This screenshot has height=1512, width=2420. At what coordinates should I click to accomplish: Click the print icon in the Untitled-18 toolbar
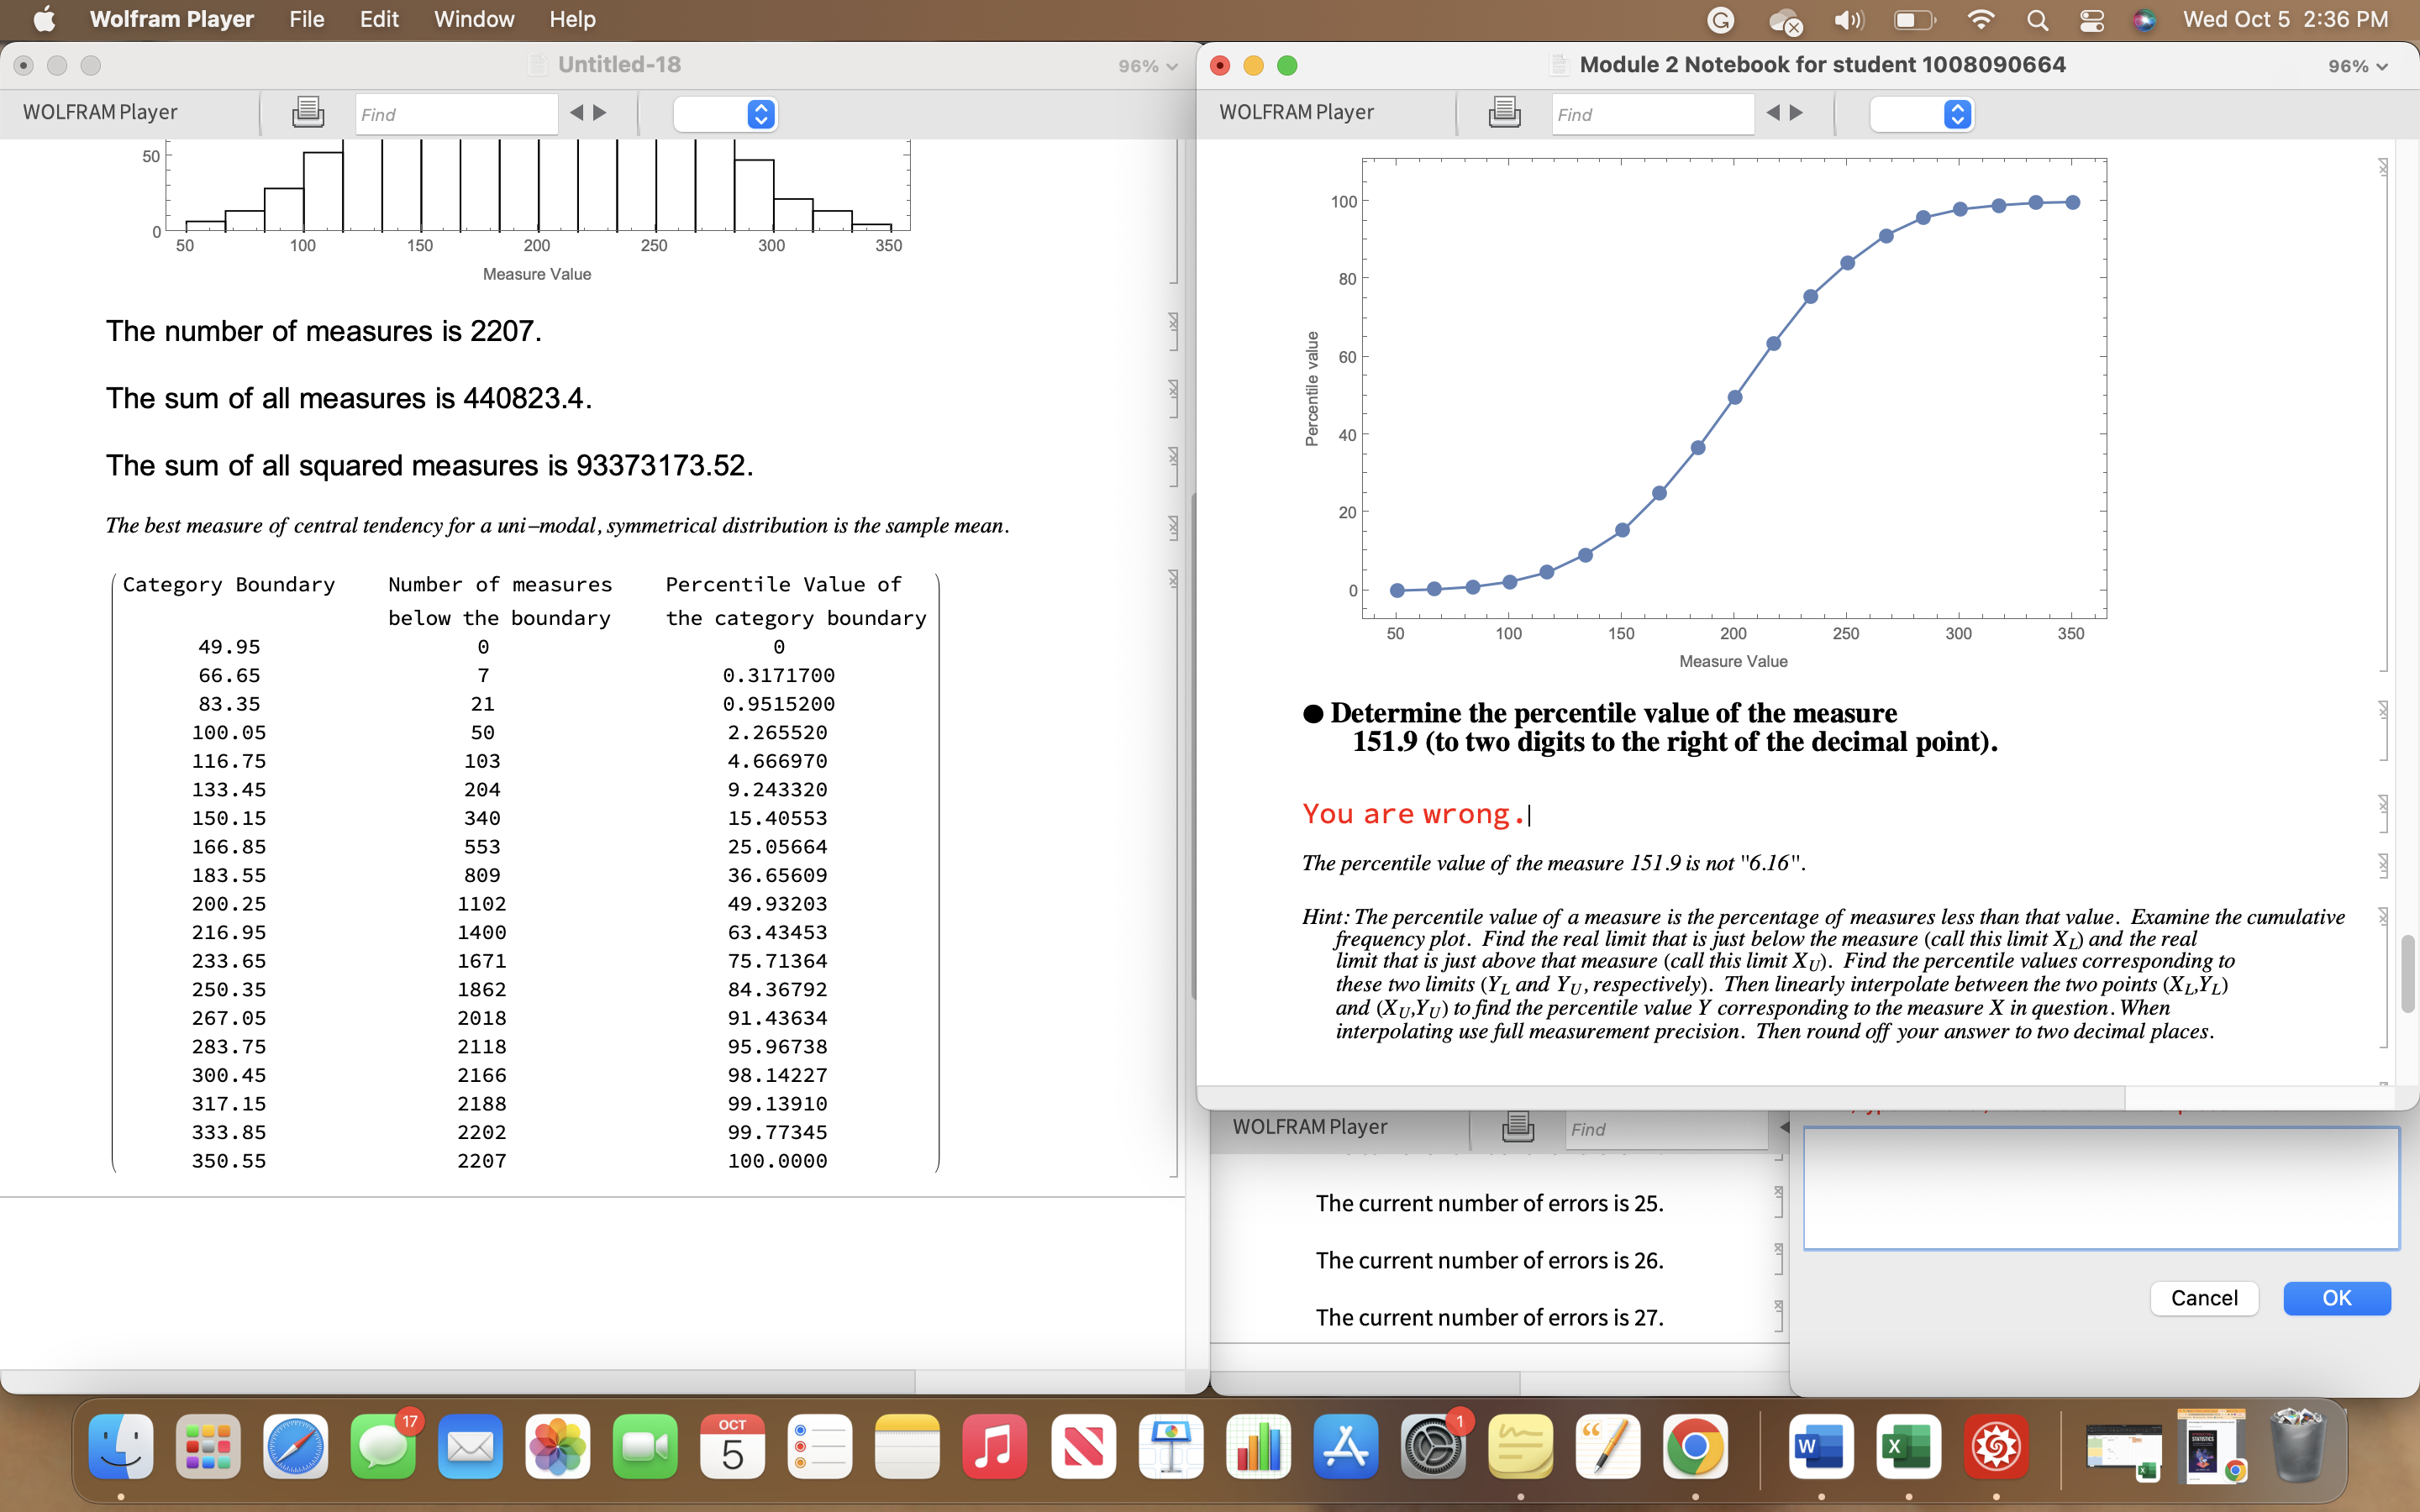307,113
